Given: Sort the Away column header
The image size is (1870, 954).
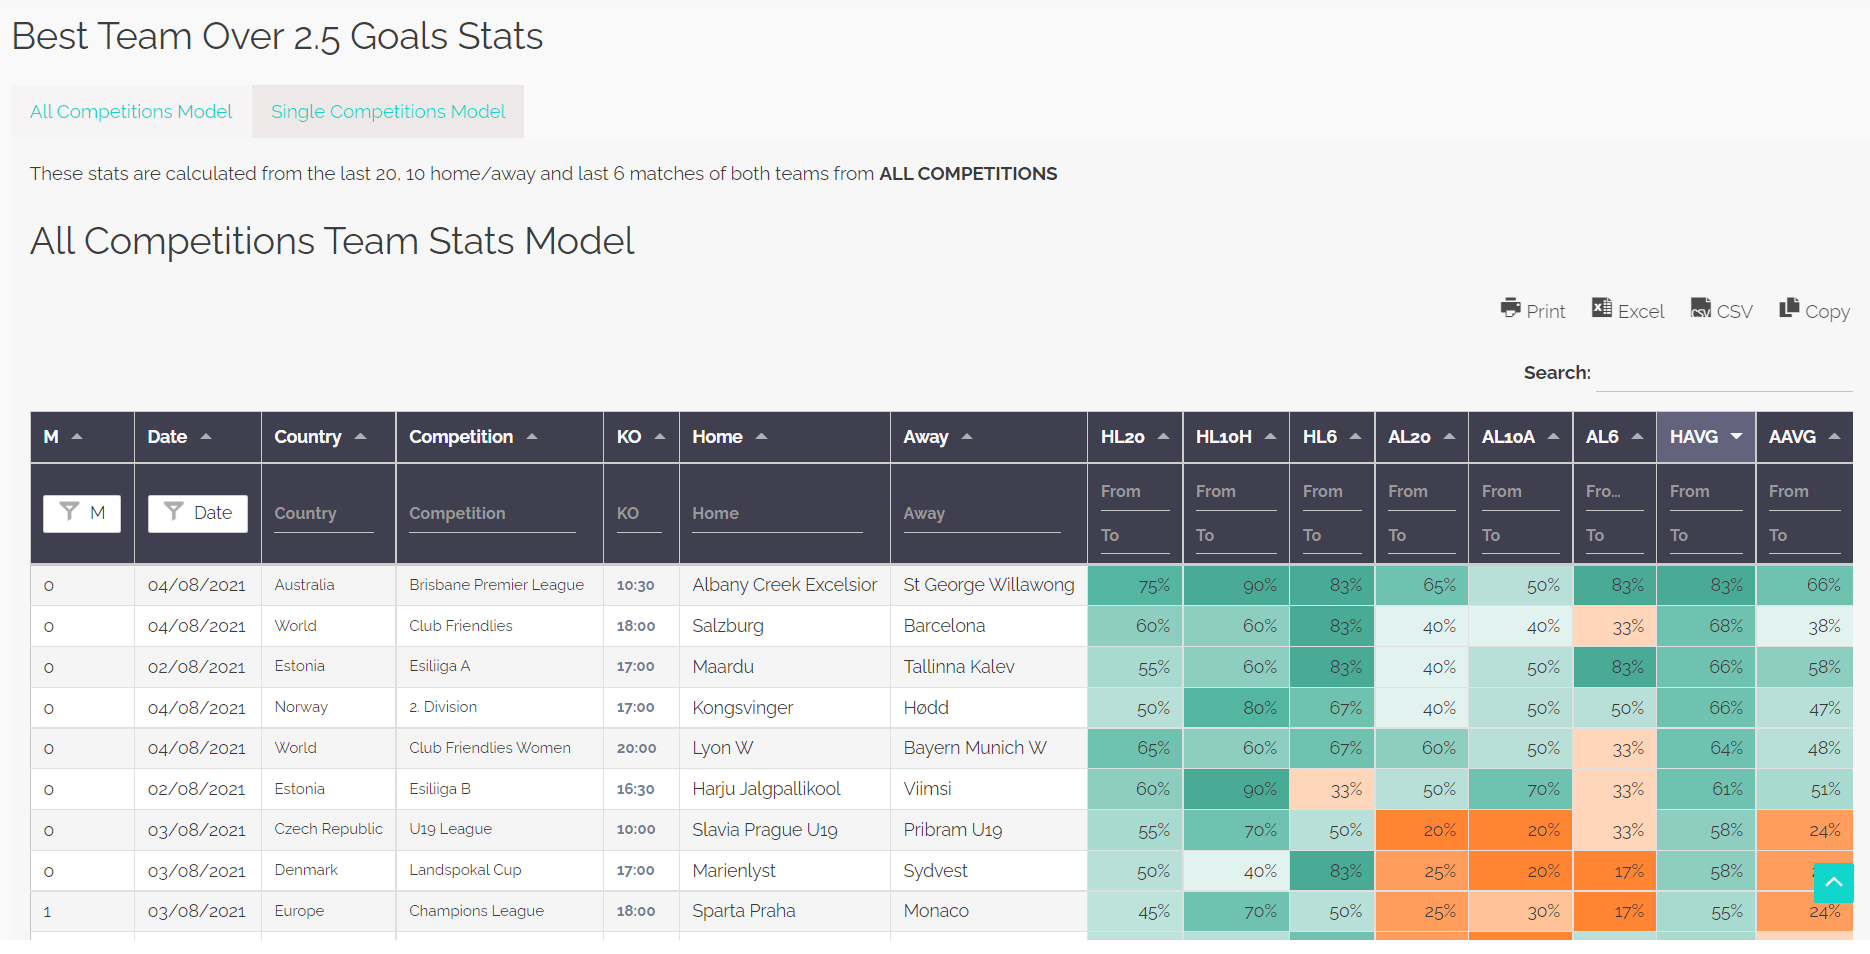Looking at the screenshot, I should click(x=966, y=436).
